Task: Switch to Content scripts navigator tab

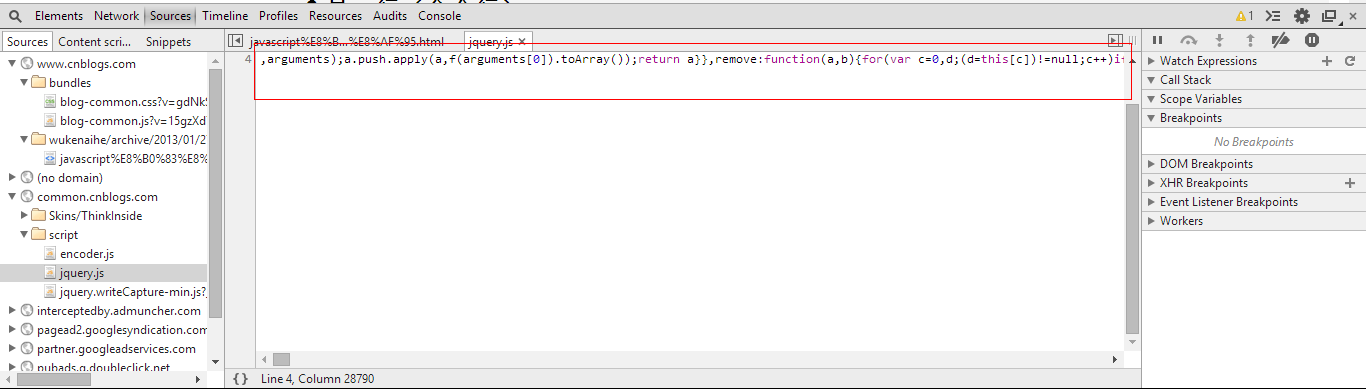Action: coord(95,42)
